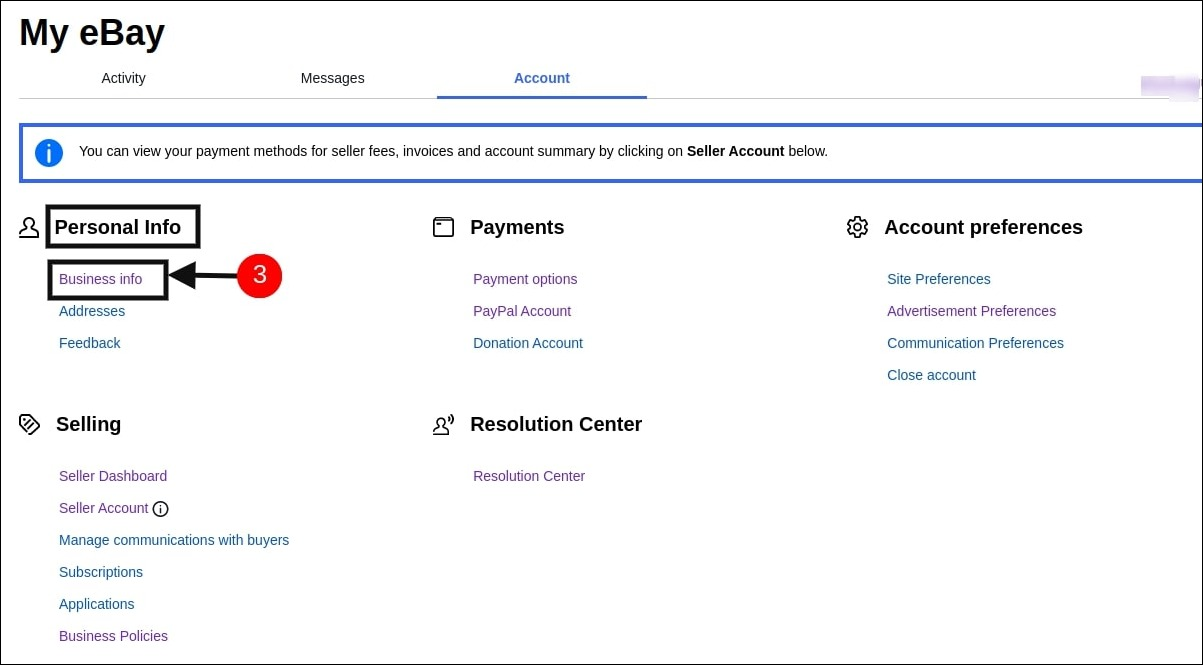Go to Addresses
Image resolution: width=1203 pixels, height=665 pixels.
pyautogui.click(x=92, y=311)
